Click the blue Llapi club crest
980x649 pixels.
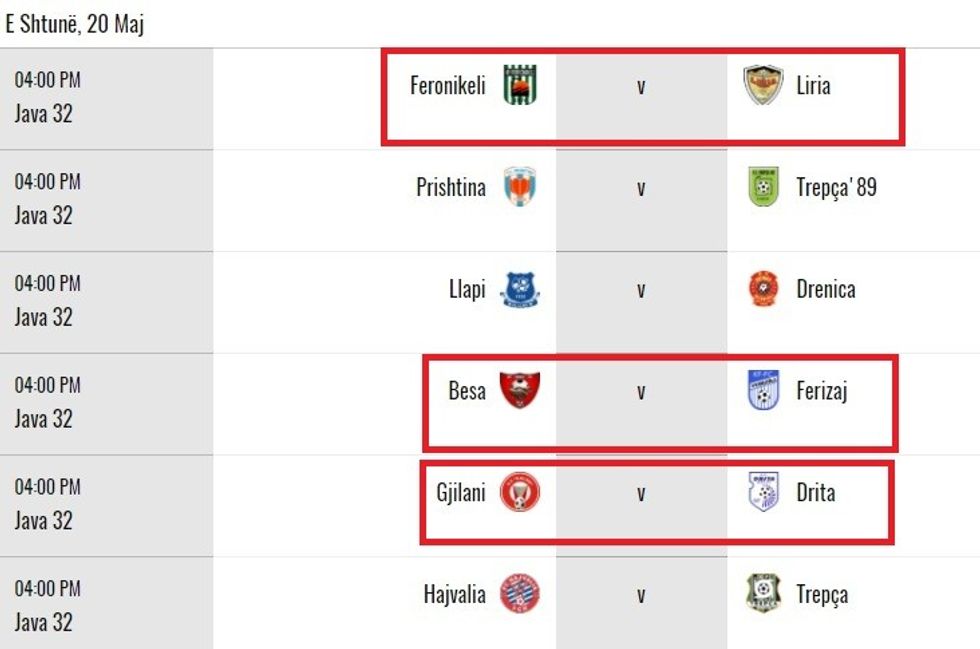tap(520, 289)
